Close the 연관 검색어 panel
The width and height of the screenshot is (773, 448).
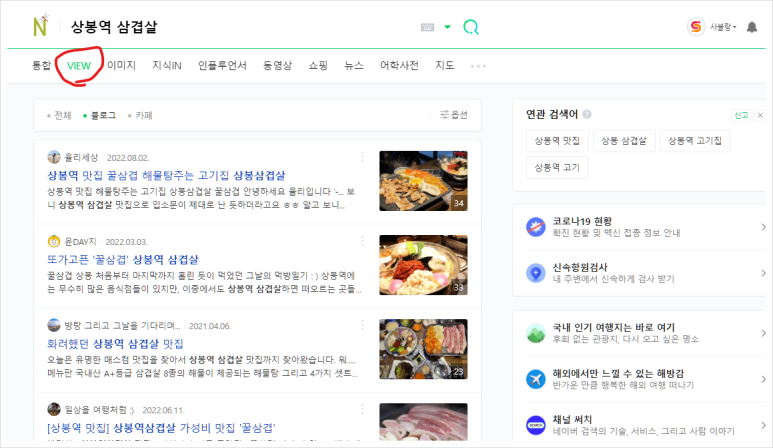pyautogui.click(x=760, y=115)
